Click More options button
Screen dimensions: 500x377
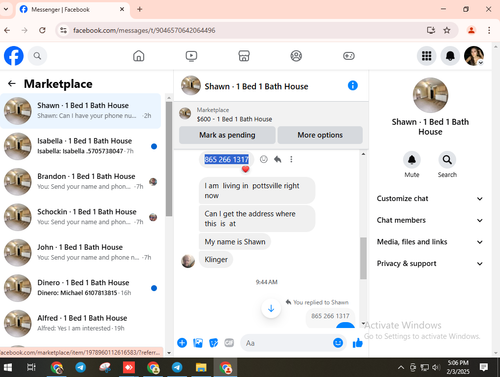pyautogui.click(x=320, y=135)
